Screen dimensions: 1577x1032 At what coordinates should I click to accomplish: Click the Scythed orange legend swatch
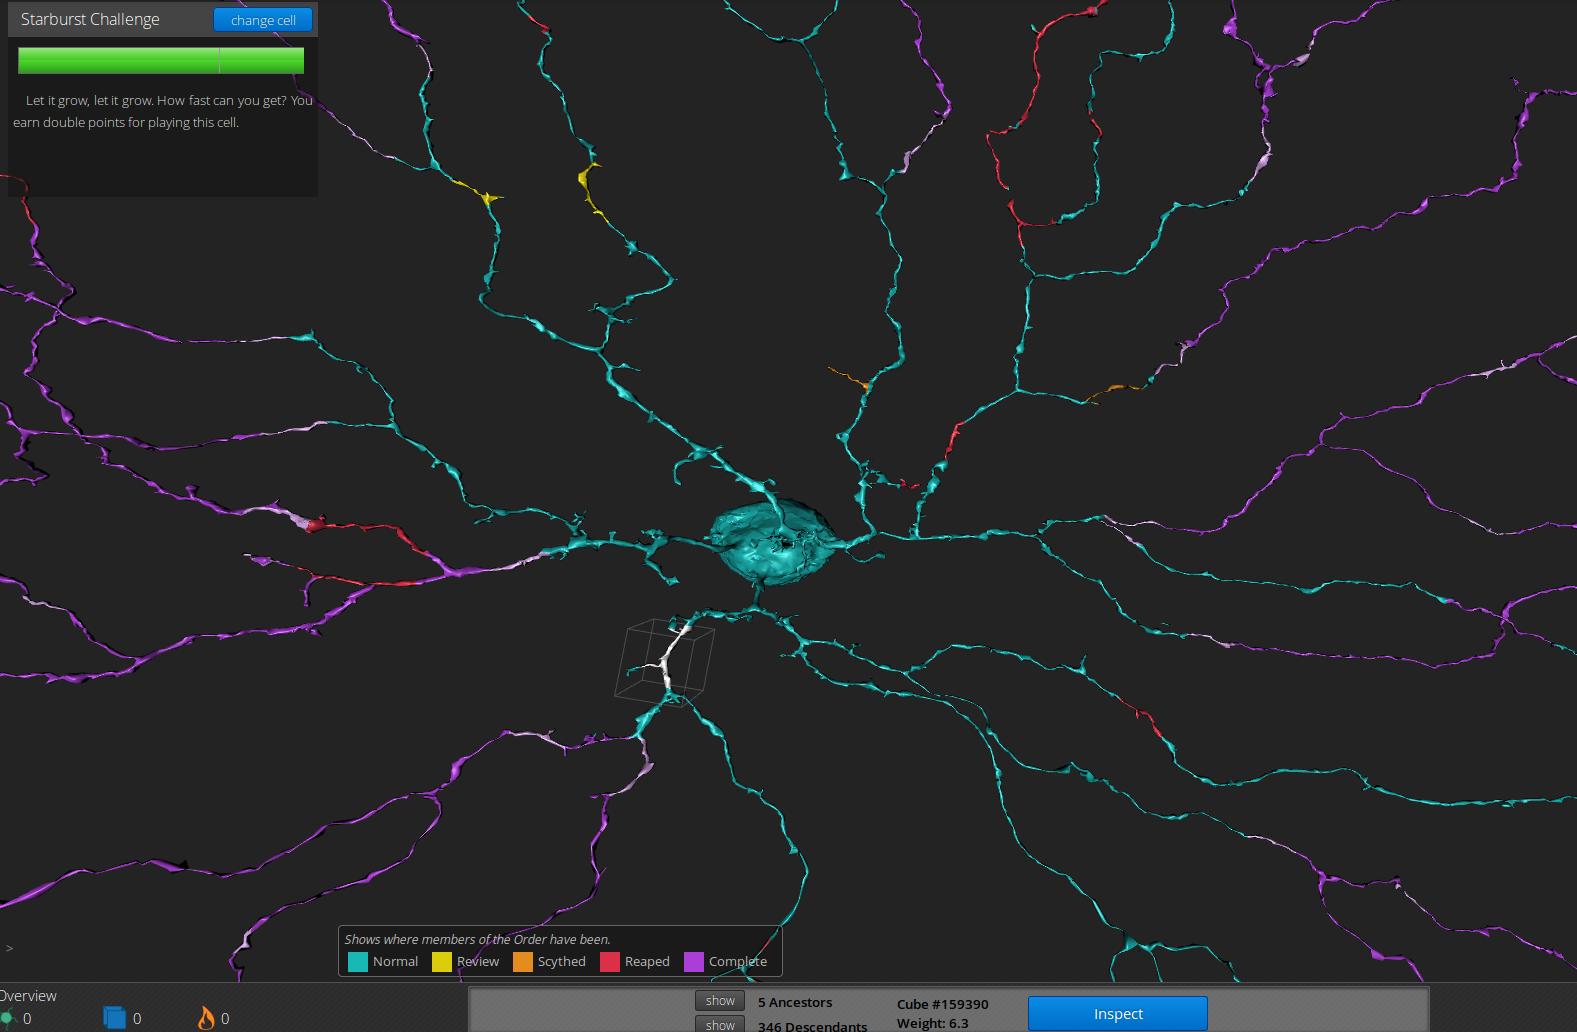click(523, 962)
